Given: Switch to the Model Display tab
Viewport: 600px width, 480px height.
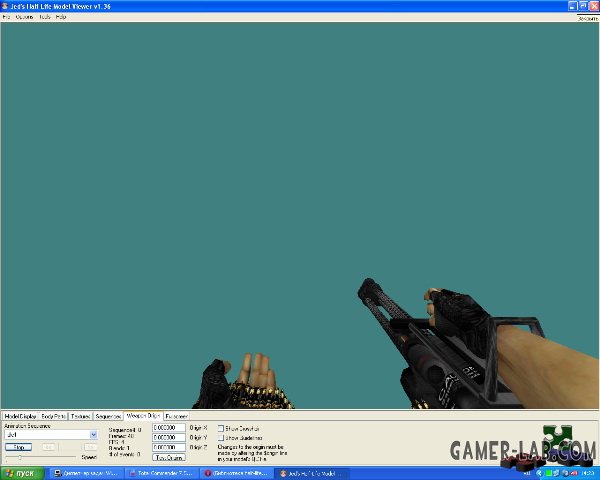Looking at the screenshot, I should click(x=20, y=416).
